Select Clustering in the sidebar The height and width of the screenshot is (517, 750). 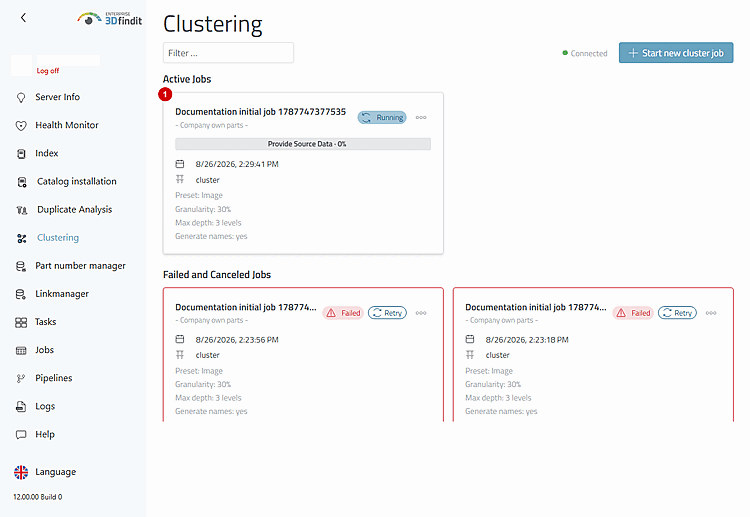tap(58, 238)
